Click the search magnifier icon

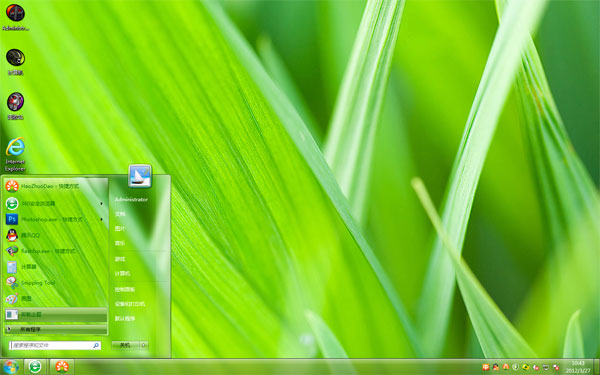pyautogui.click(x=96, y=346)
